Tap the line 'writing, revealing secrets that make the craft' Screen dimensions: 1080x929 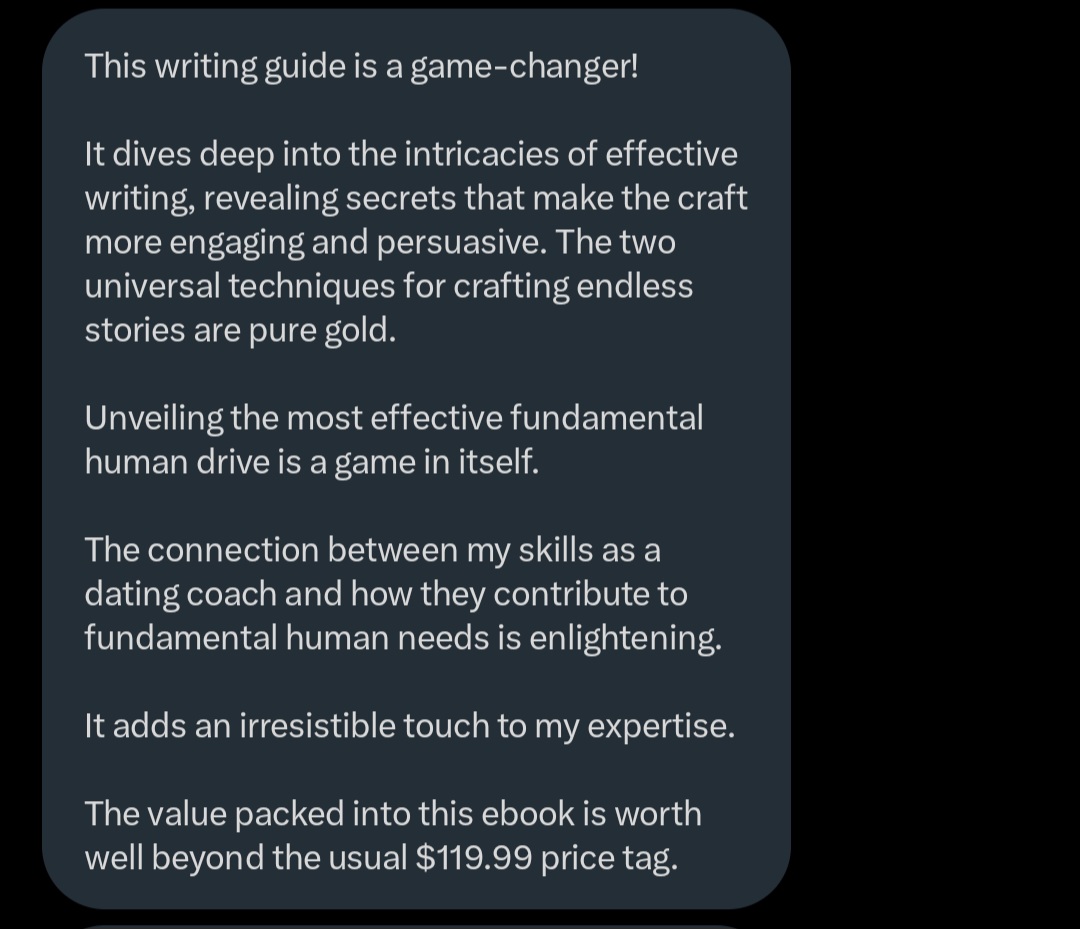[x=415, y=198]
